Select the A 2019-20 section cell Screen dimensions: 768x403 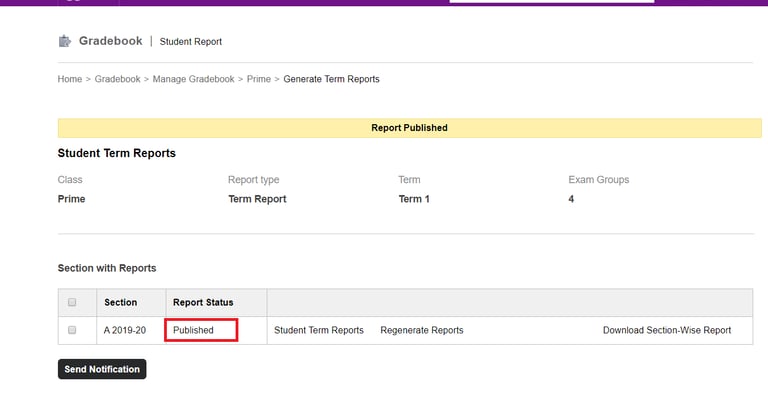click(125, 330)
